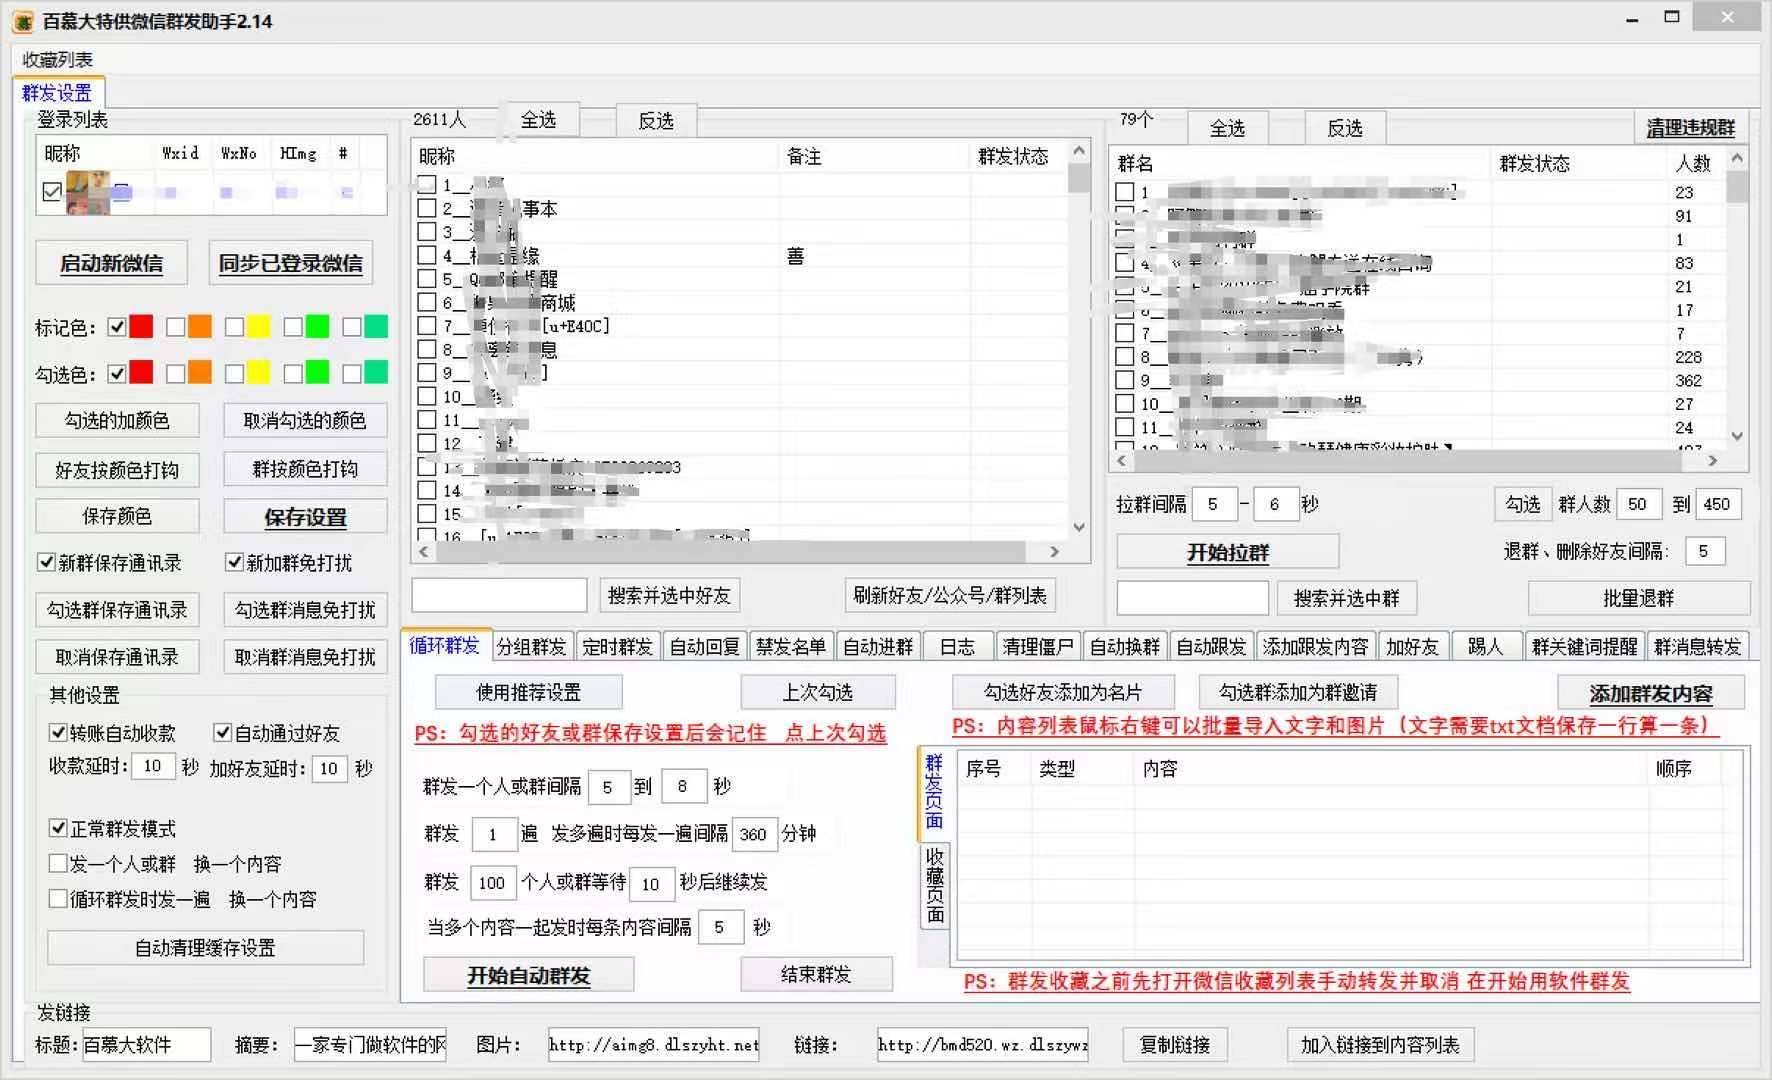Viewport: 1772px width, 1080px height.
Task: Open the 日志 tab
Action: click(956, 646)
